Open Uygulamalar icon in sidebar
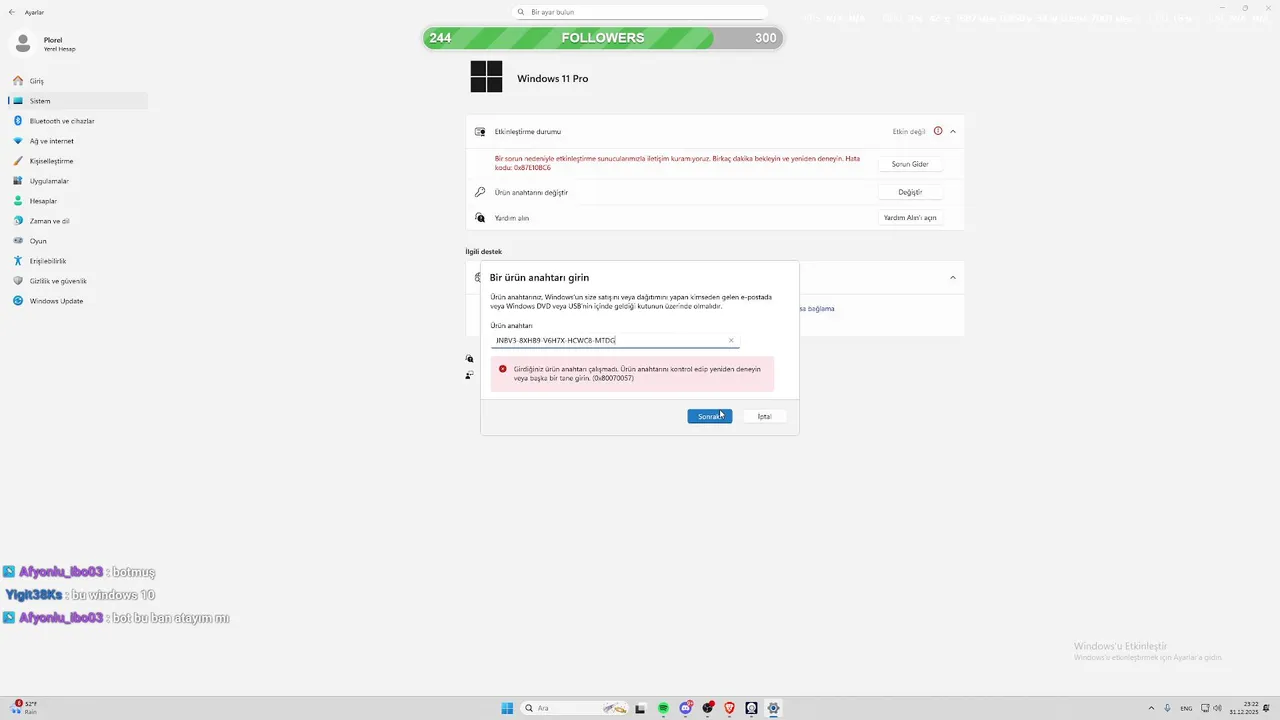This screenshot has height=720, width=1280. pos(18,181)
